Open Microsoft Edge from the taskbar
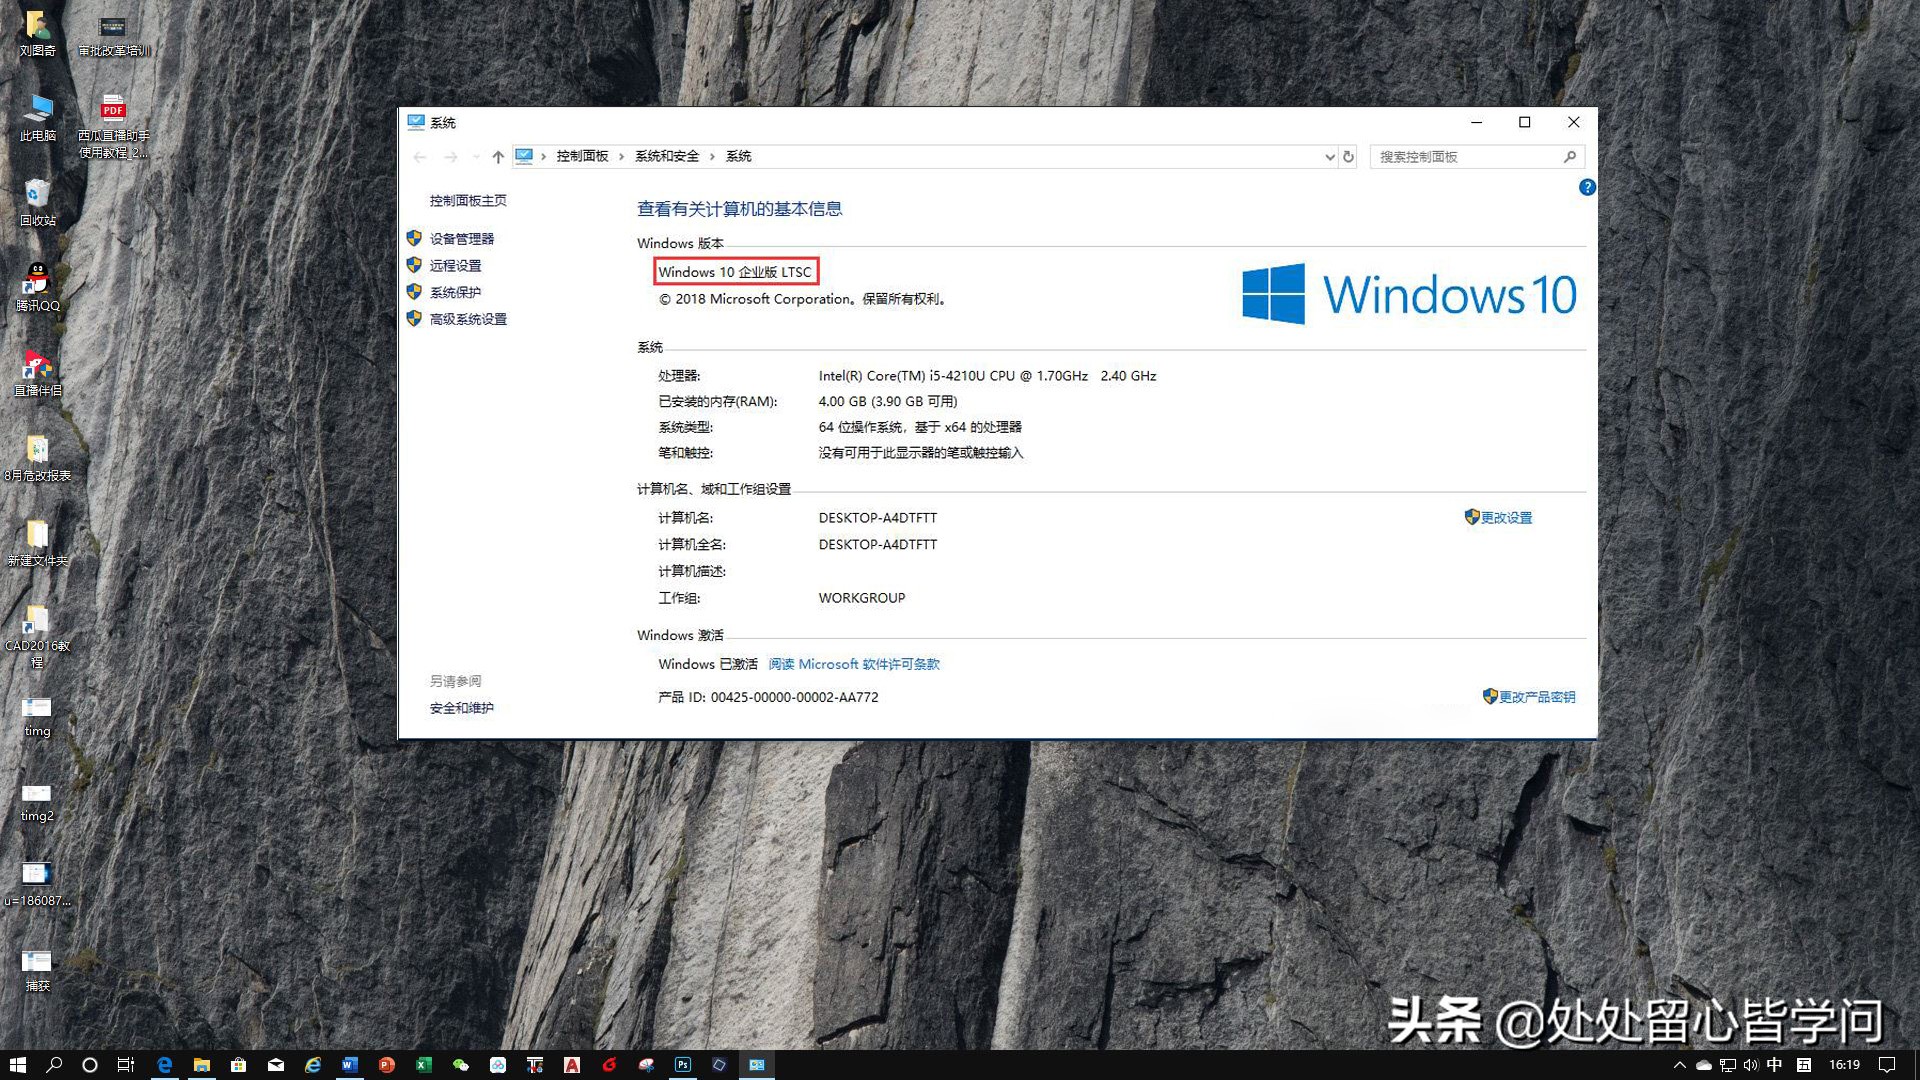Image resolution: width=1920 pixels, height=1080 pixels. [x=163, y=1065]
